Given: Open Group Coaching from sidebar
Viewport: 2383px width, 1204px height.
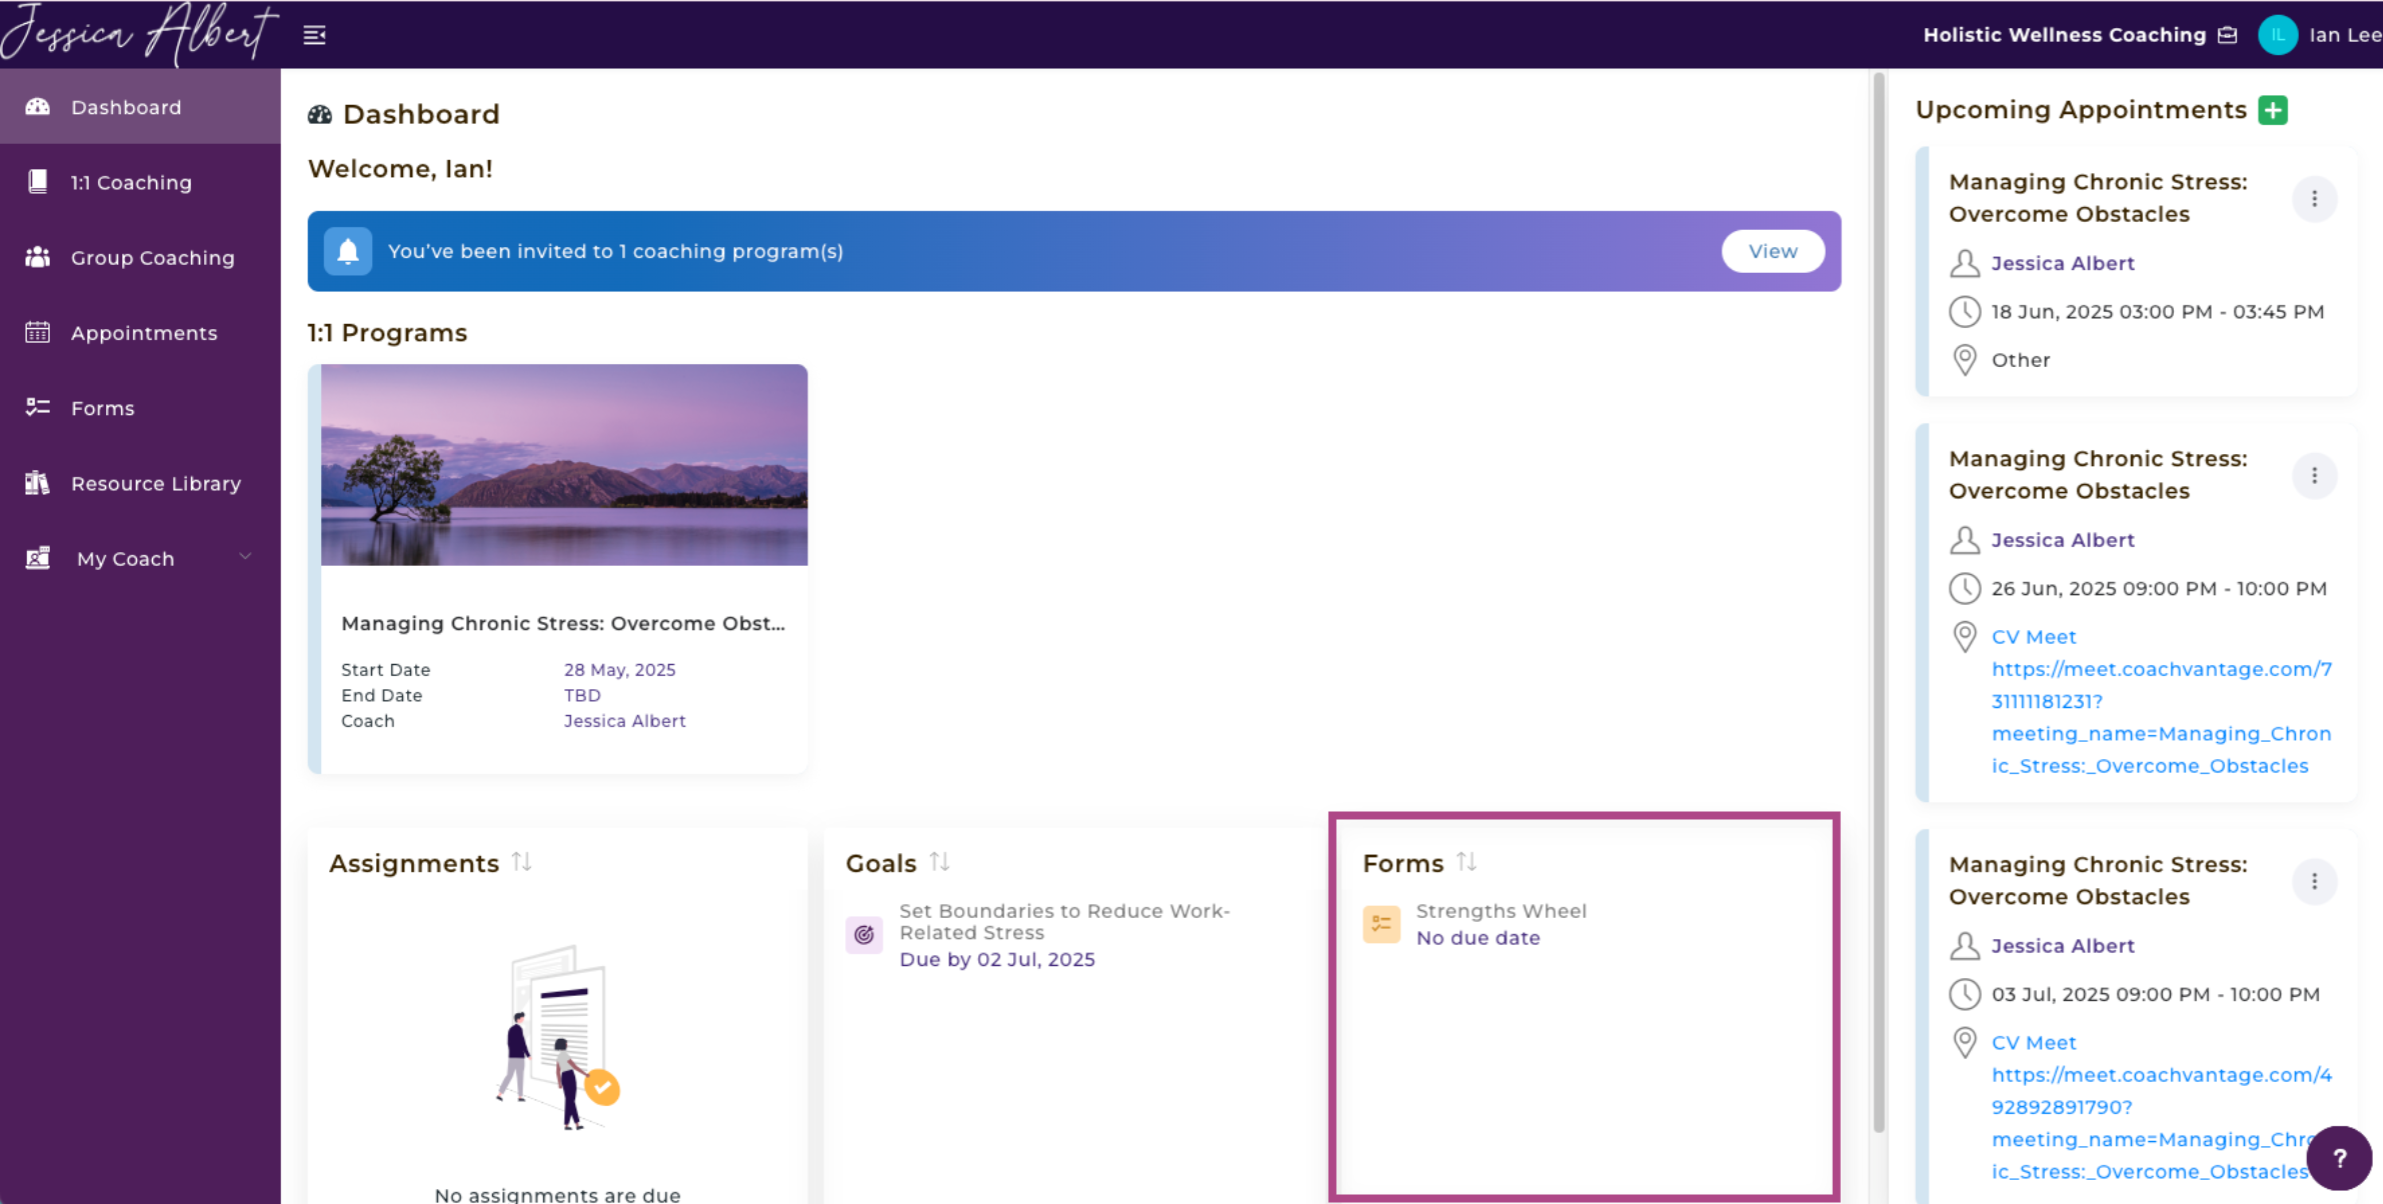Looking at the screenshot, I should pos(140,257).
